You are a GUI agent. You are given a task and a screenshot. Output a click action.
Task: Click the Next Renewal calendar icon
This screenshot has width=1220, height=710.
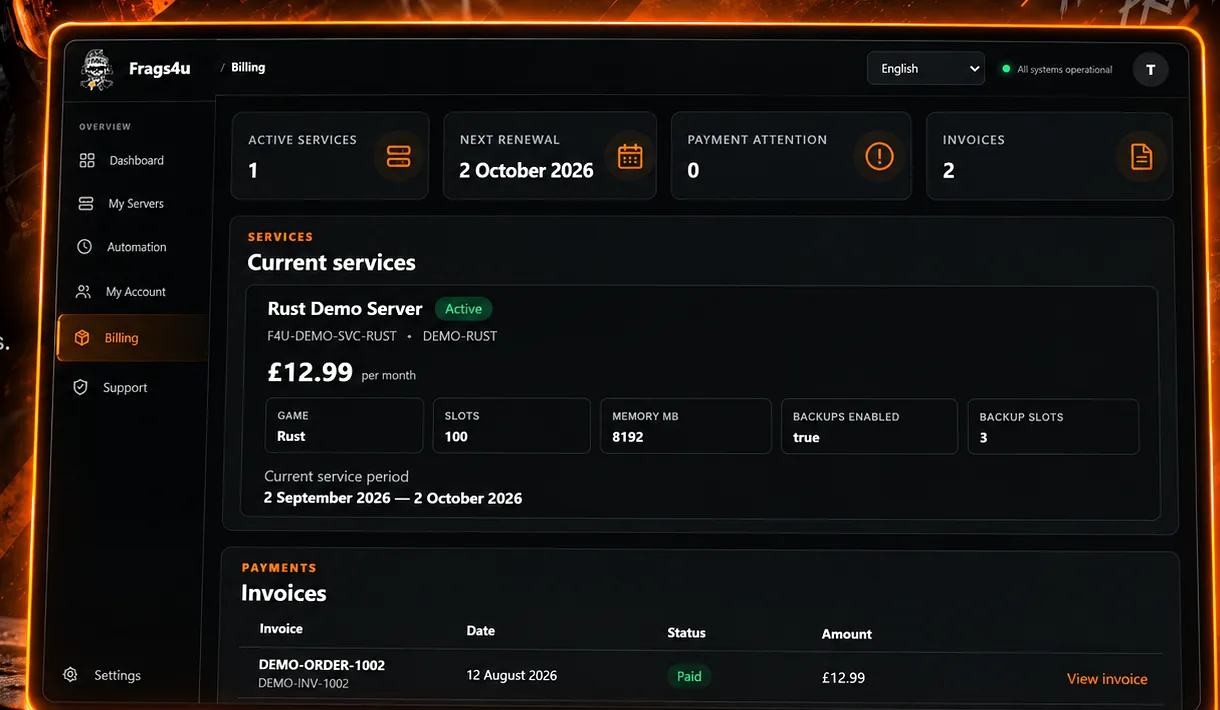tap(630, 156)
